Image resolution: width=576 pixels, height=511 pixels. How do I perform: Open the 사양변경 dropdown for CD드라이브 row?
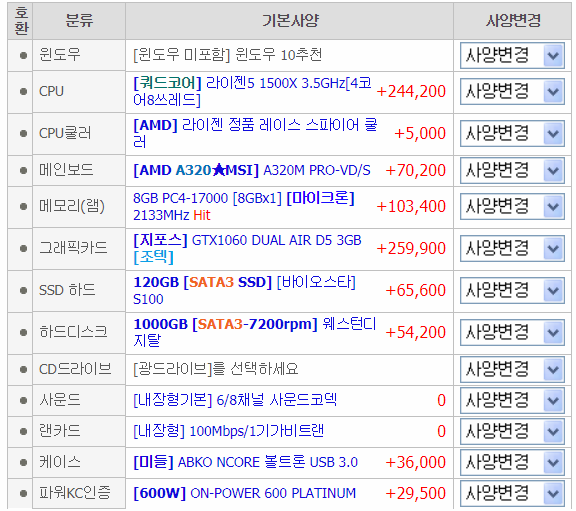click(x=512, y=370)
